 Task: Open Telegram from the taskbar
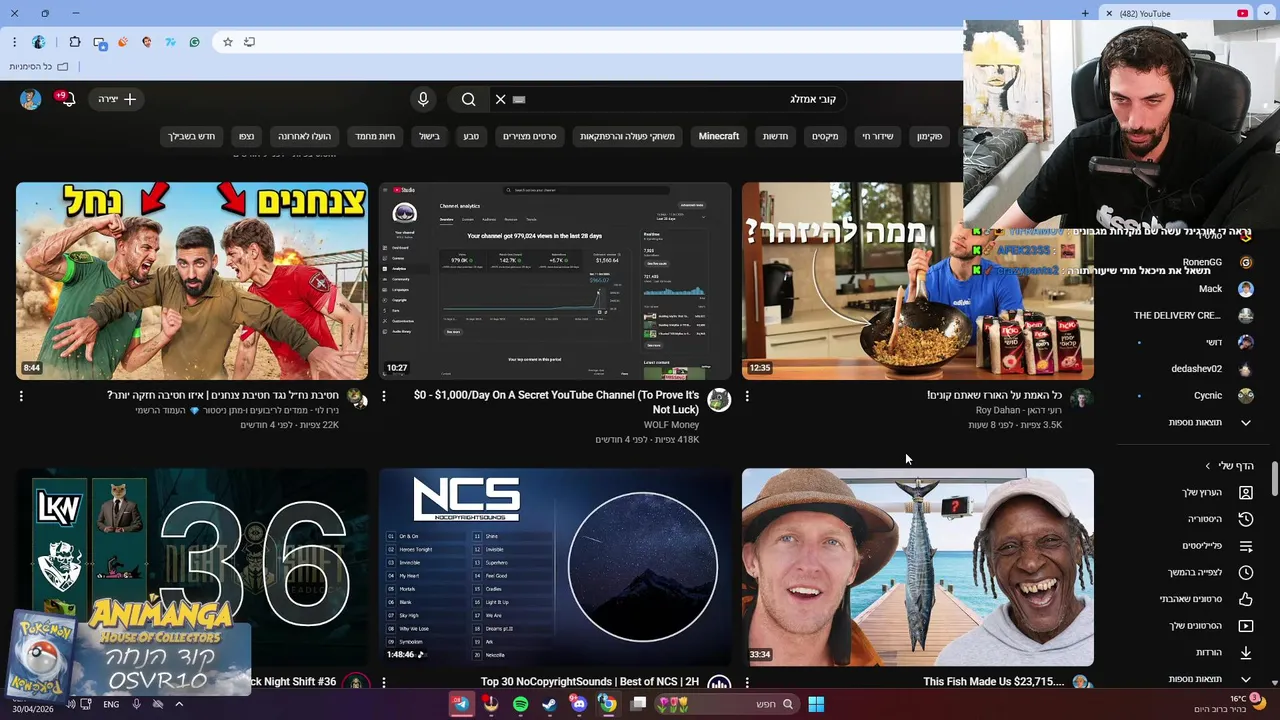click(x=461, y=704)
